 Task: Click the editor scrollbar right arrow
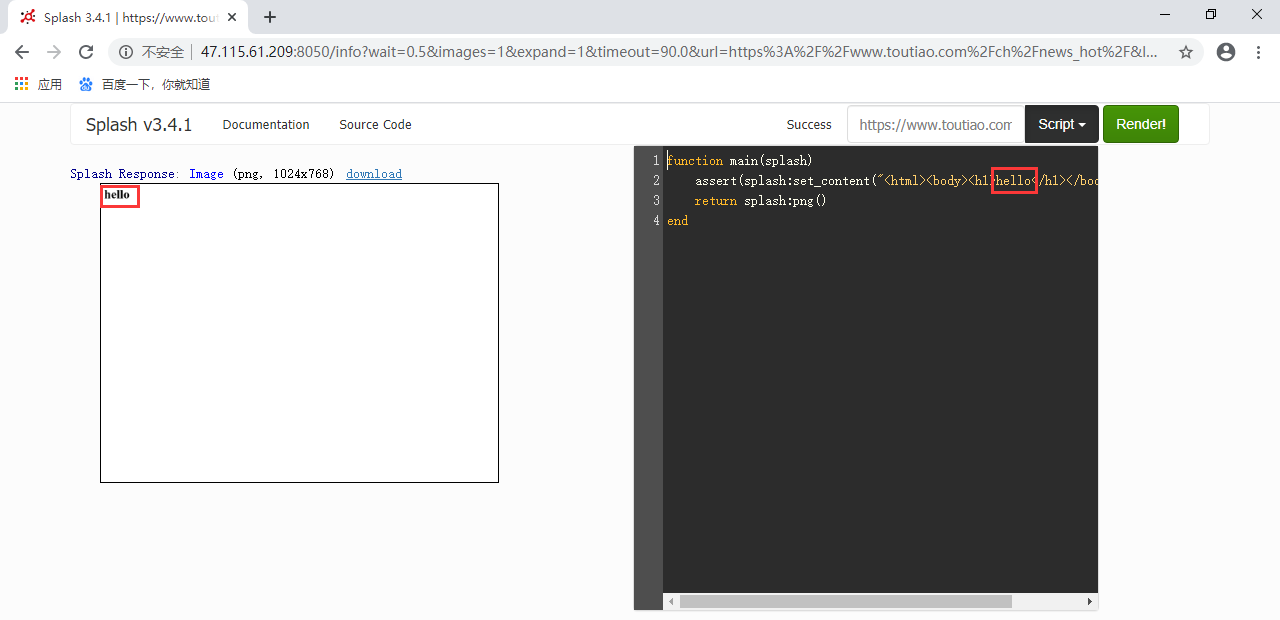1090,602
